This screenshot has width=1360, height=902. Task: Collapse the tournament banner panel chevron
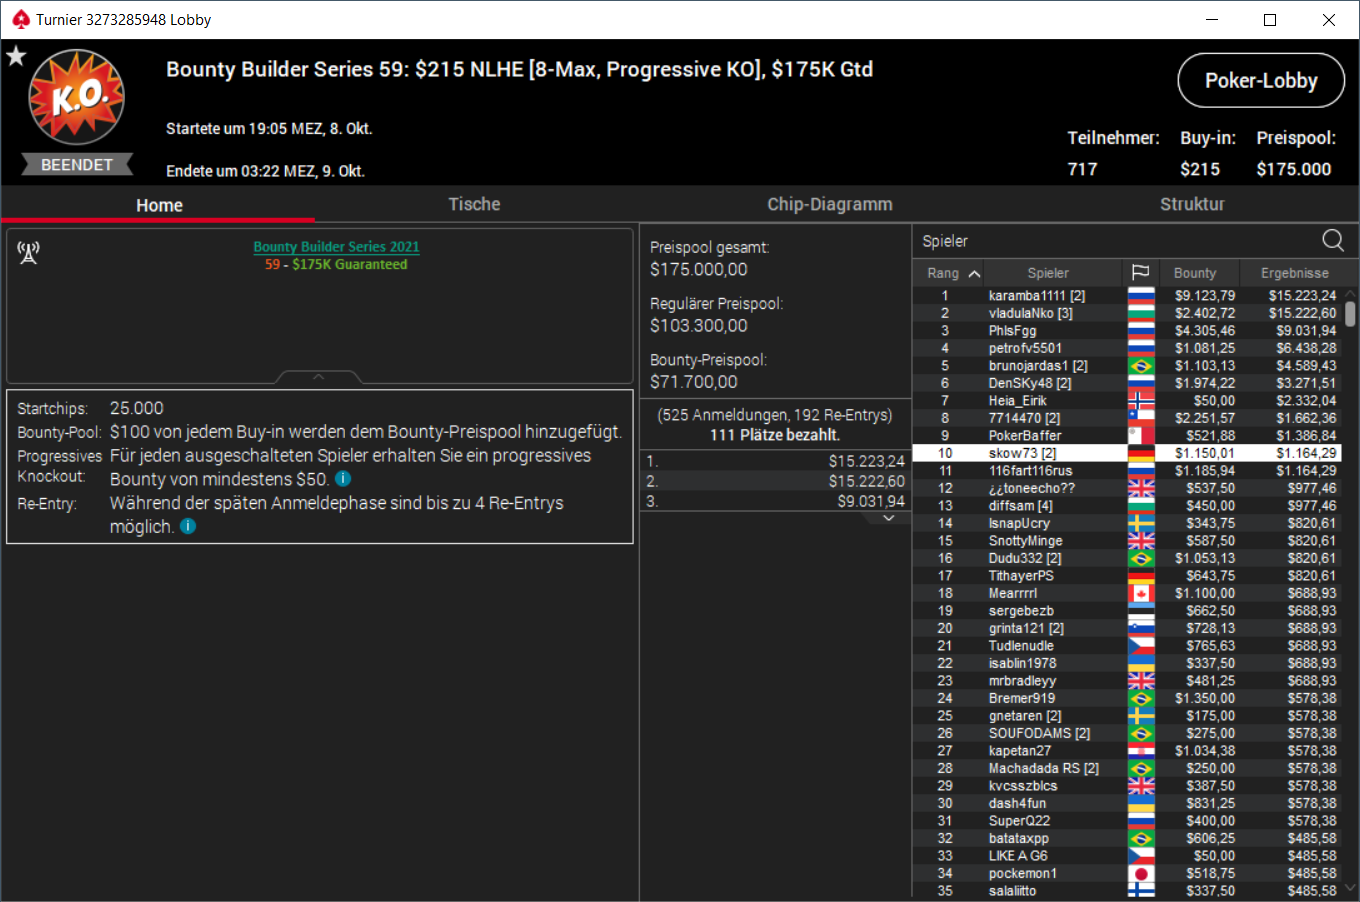pos(318,377)
